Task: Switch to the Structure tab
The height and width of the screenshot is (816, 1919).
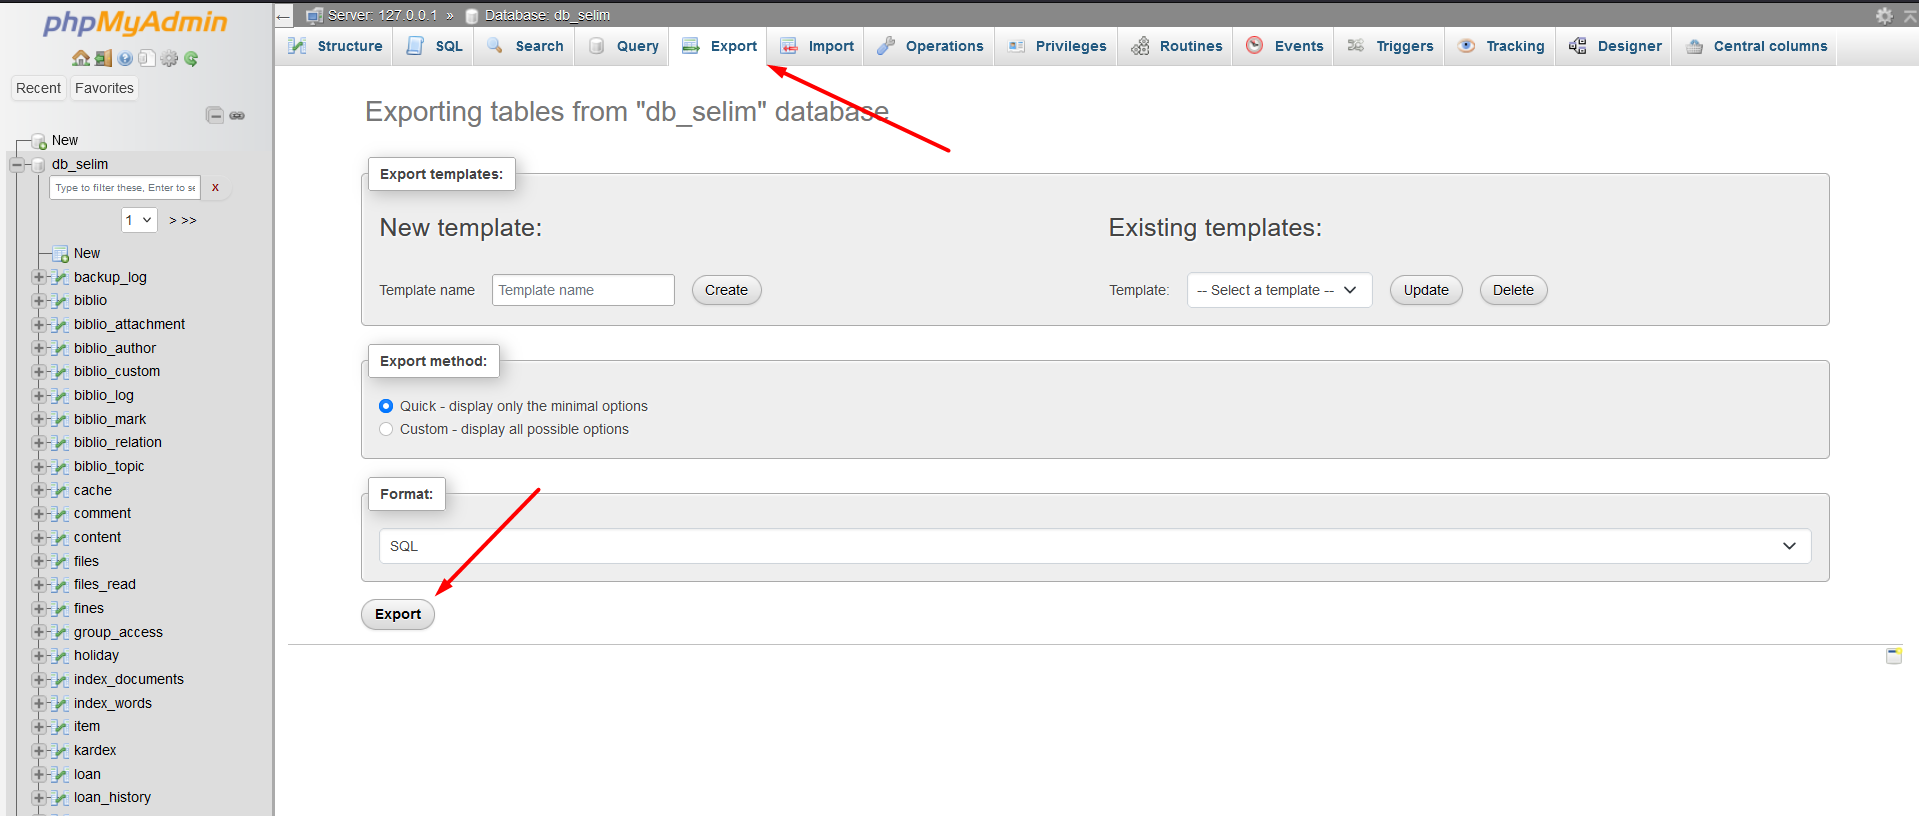Action: 335,46
